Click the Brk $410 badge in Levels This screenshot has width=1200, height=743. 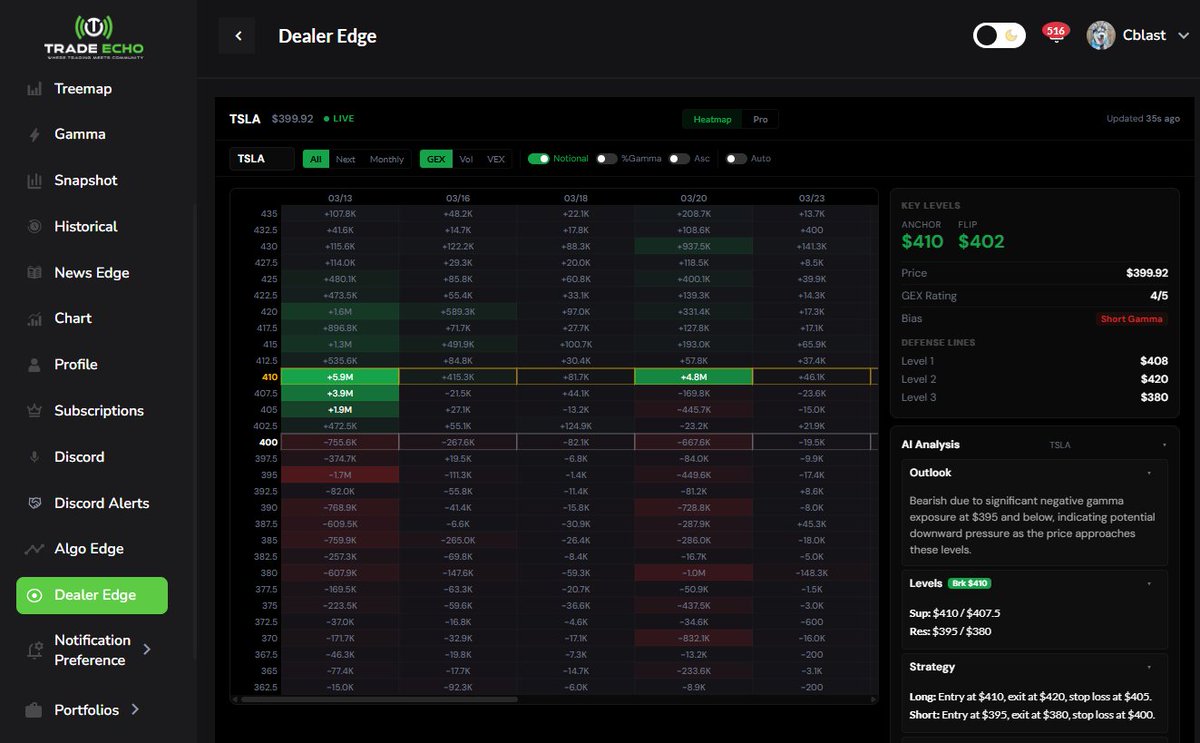pyautogui.click(x=969, y=583)
